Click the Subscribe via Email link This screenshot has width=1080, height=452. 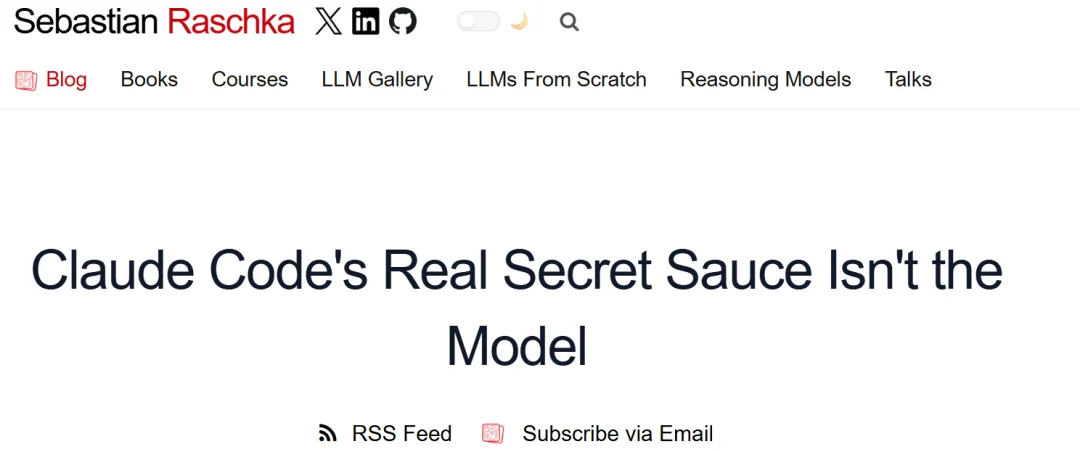pyautogui.click(x=618, y=433)
